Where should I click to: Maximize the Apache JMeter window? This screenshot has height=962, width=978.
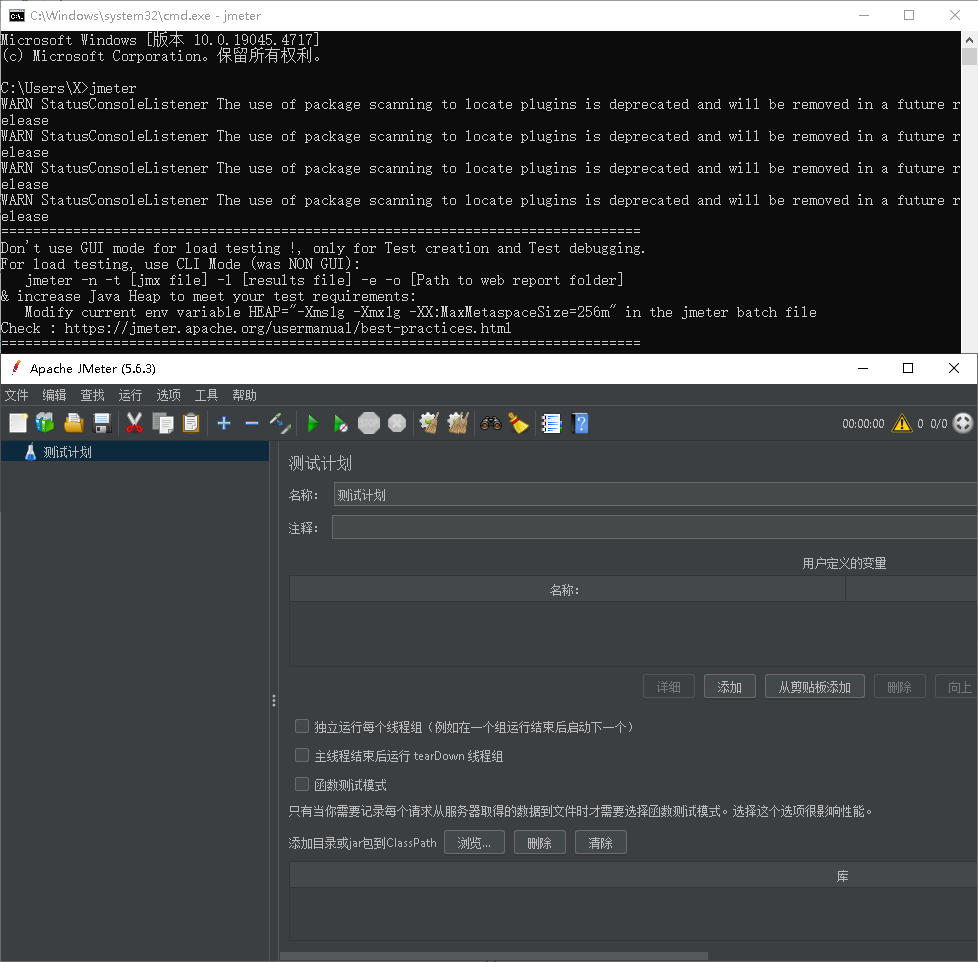[908, 368]
